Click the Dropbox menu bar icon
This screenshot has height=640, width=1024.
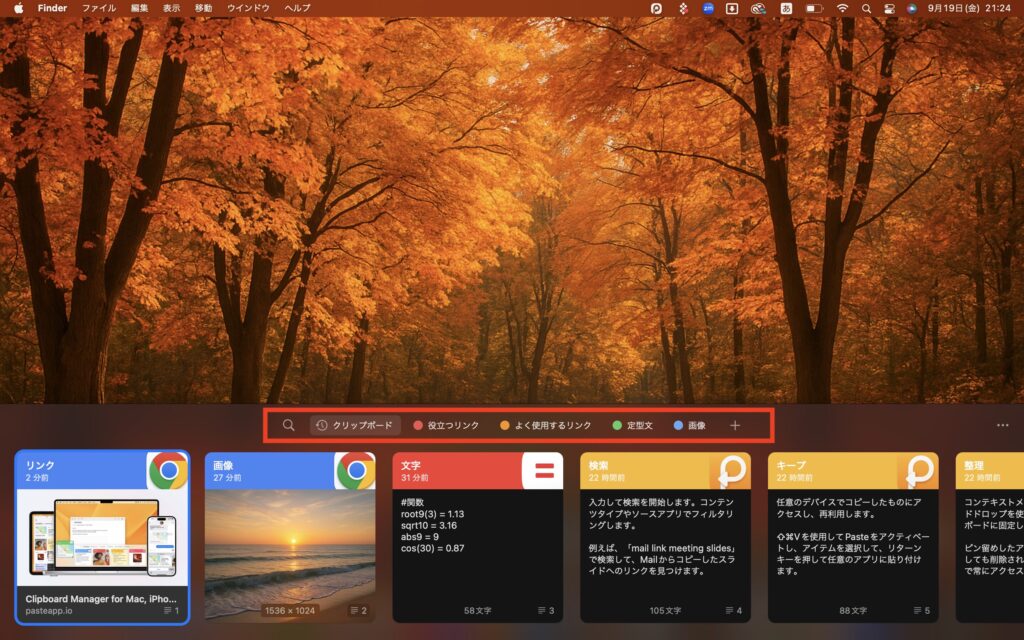[x=684, y=8]
